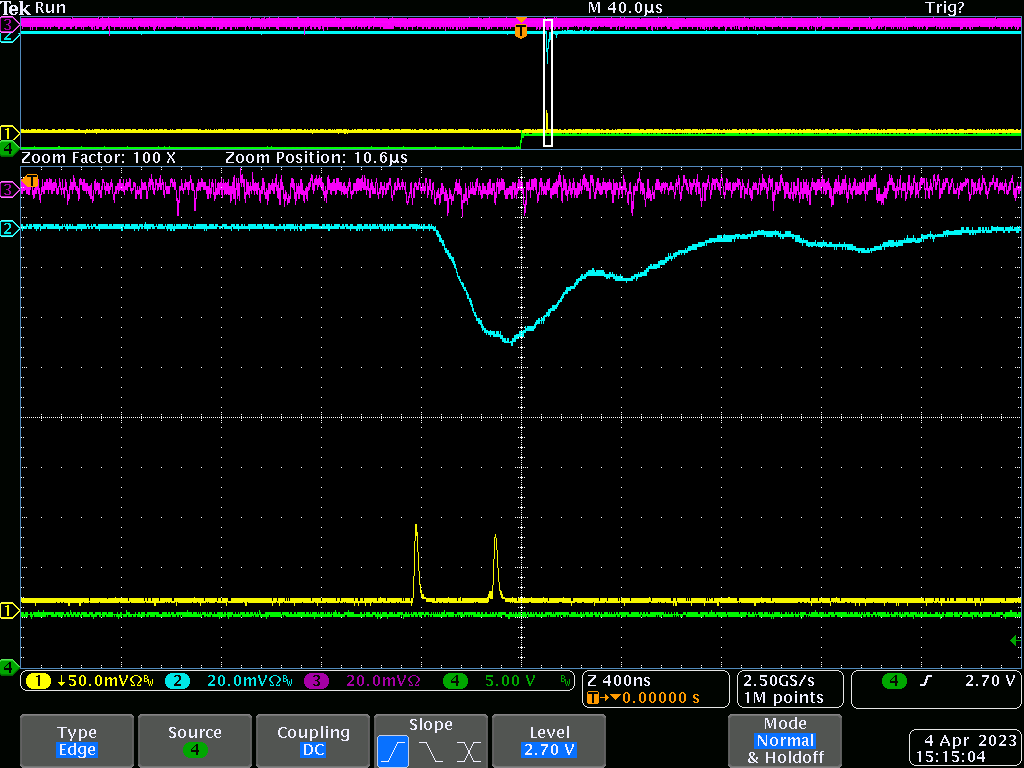Viewport: 1024px width, 768px height.
Task: Click channel 1 ground marker in zoom view
Action: click(9, 610)
